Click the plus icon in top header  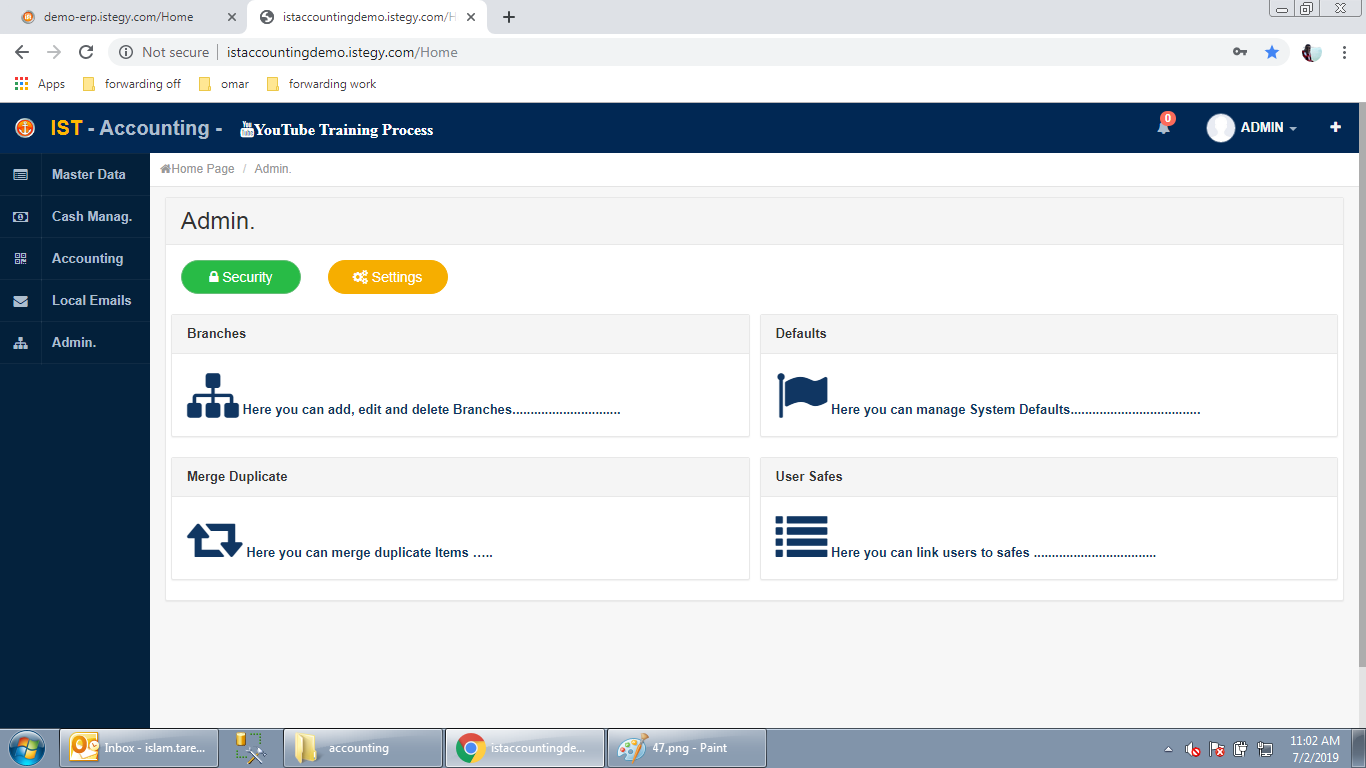click(x=1335, y=127)
